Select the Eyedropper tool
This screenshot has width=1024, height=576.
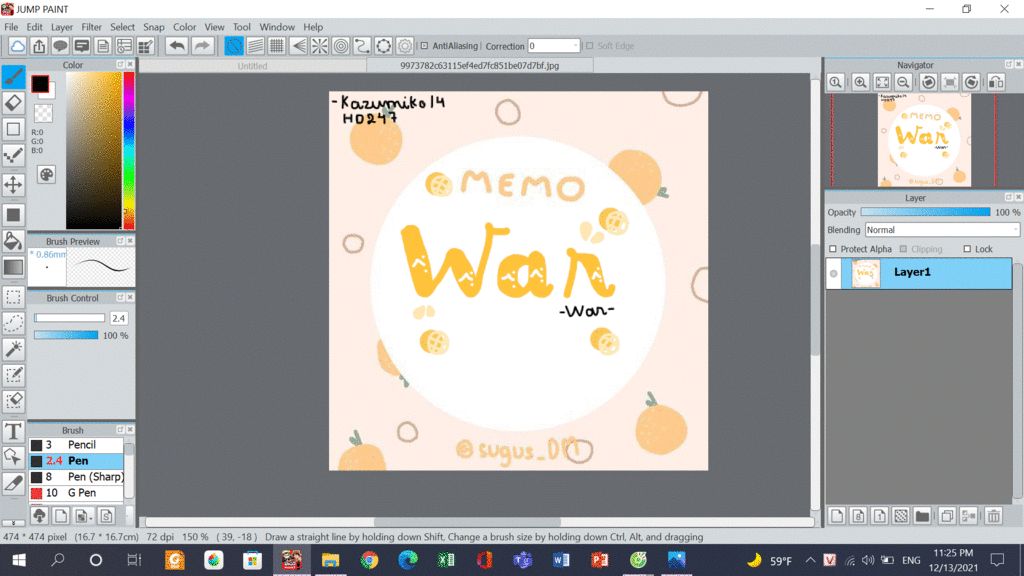[x=13, y=484]
